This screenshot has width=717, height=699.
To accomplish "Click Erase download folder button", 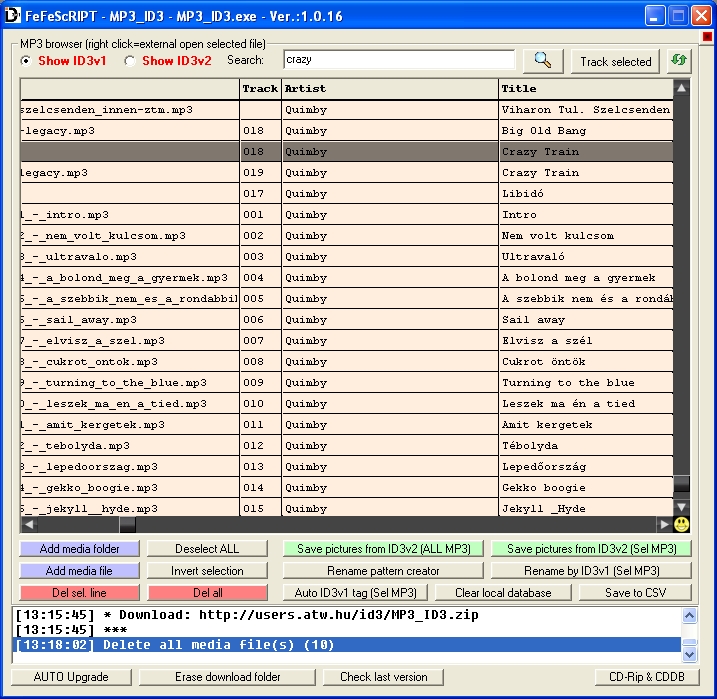I will 227,677.
